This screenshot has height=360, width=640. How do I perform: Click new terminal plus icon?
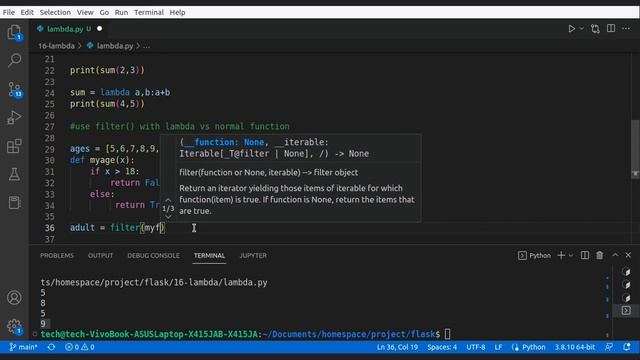[561, 256]
